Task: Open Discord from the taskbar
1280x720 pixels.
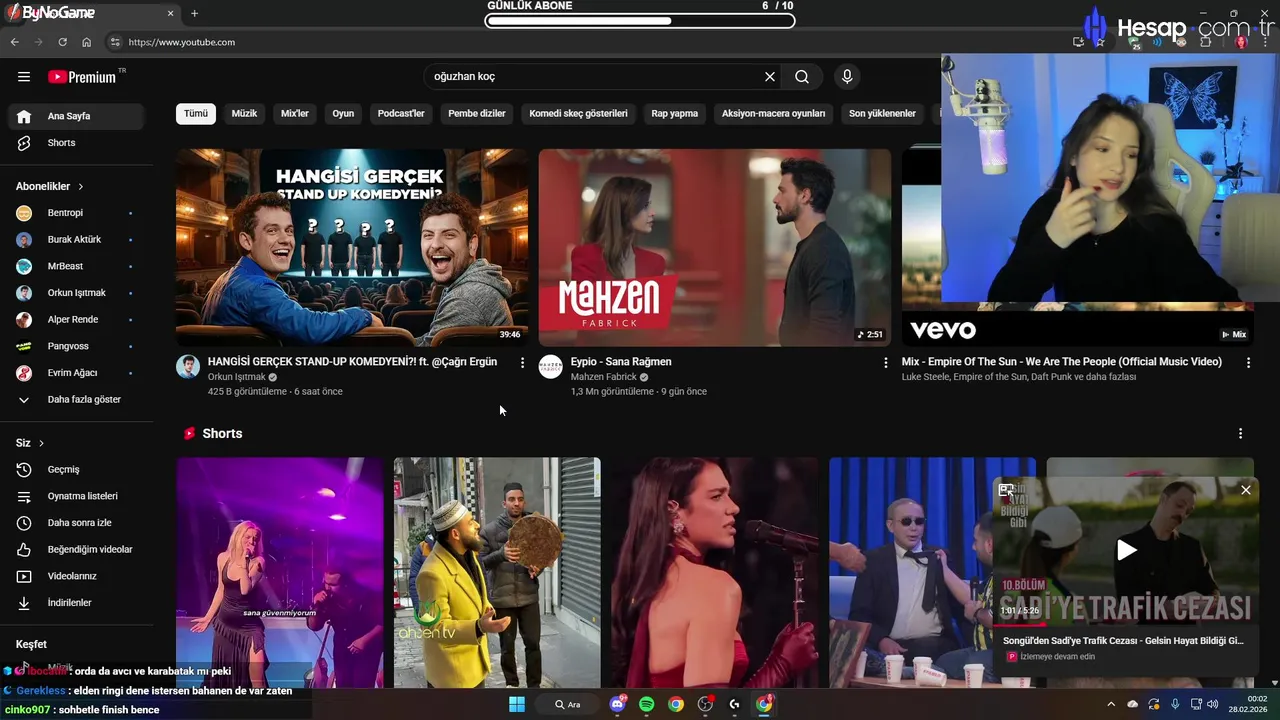Action: click(617, 704)
